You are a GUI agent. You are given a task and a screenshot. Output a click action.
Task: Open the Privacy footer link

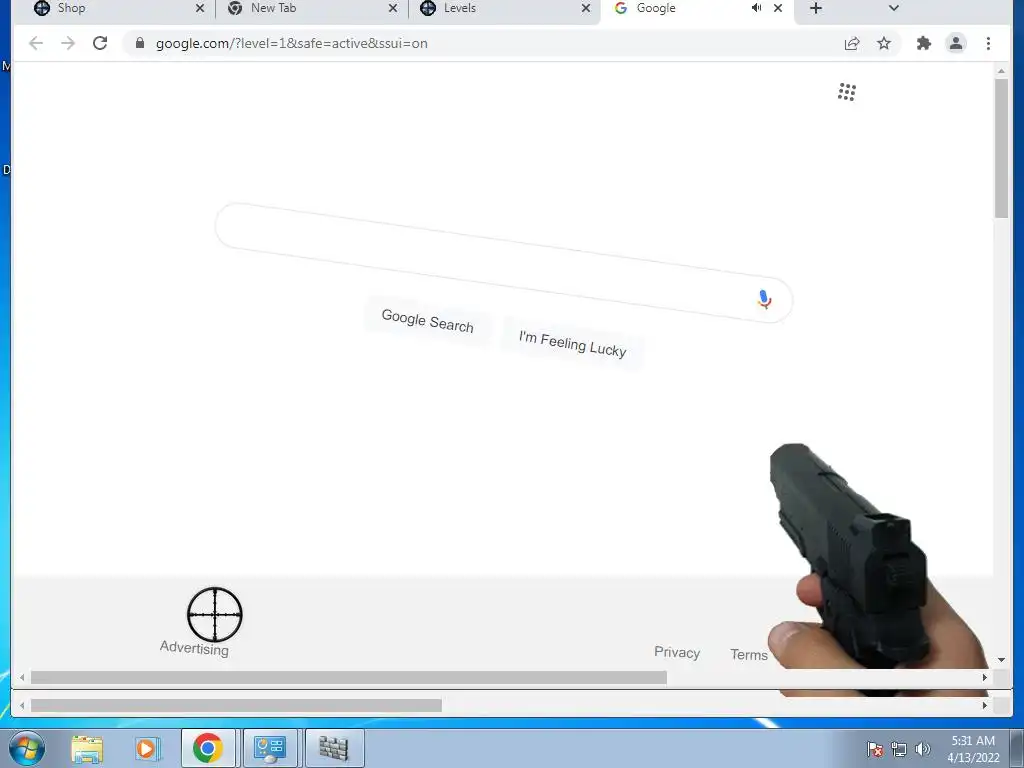coord(677,652)
